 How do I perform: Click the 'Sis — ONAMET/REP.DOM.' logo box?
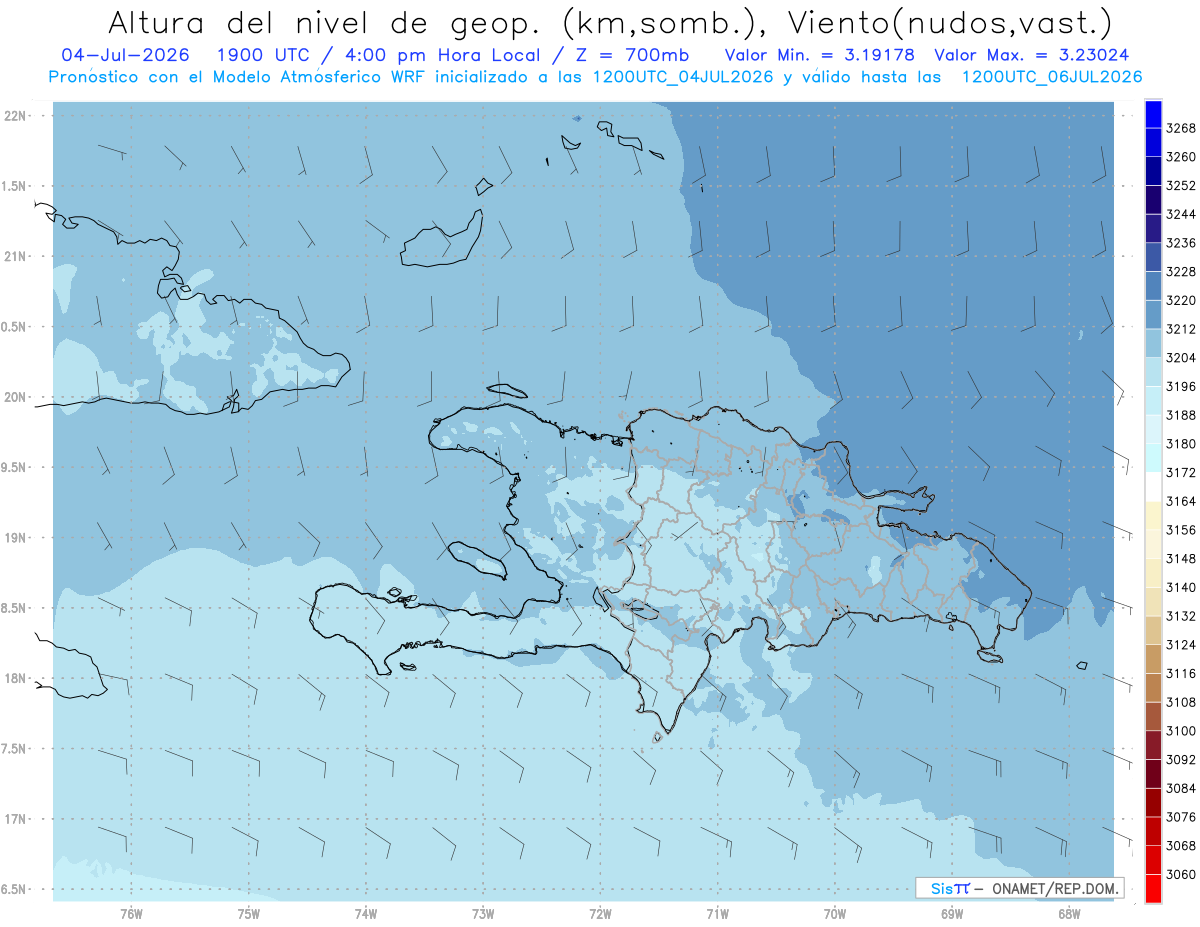point(1019,888)
